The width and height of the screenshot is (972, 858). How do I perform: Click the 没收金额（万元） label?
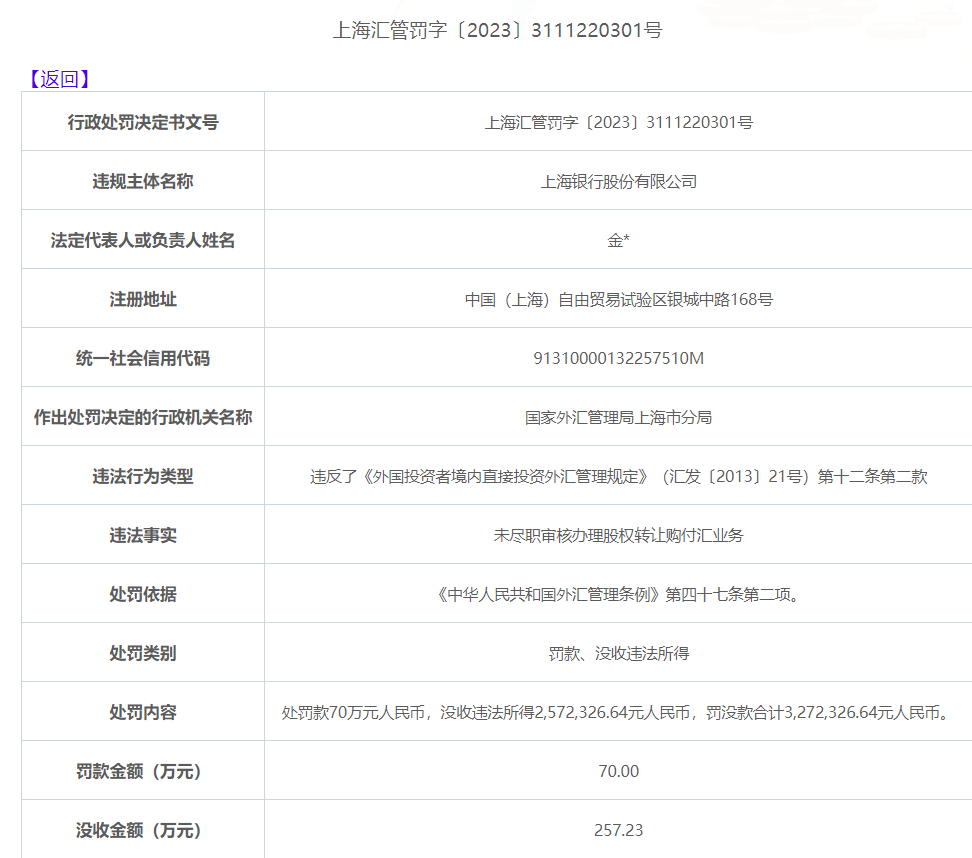139,830
